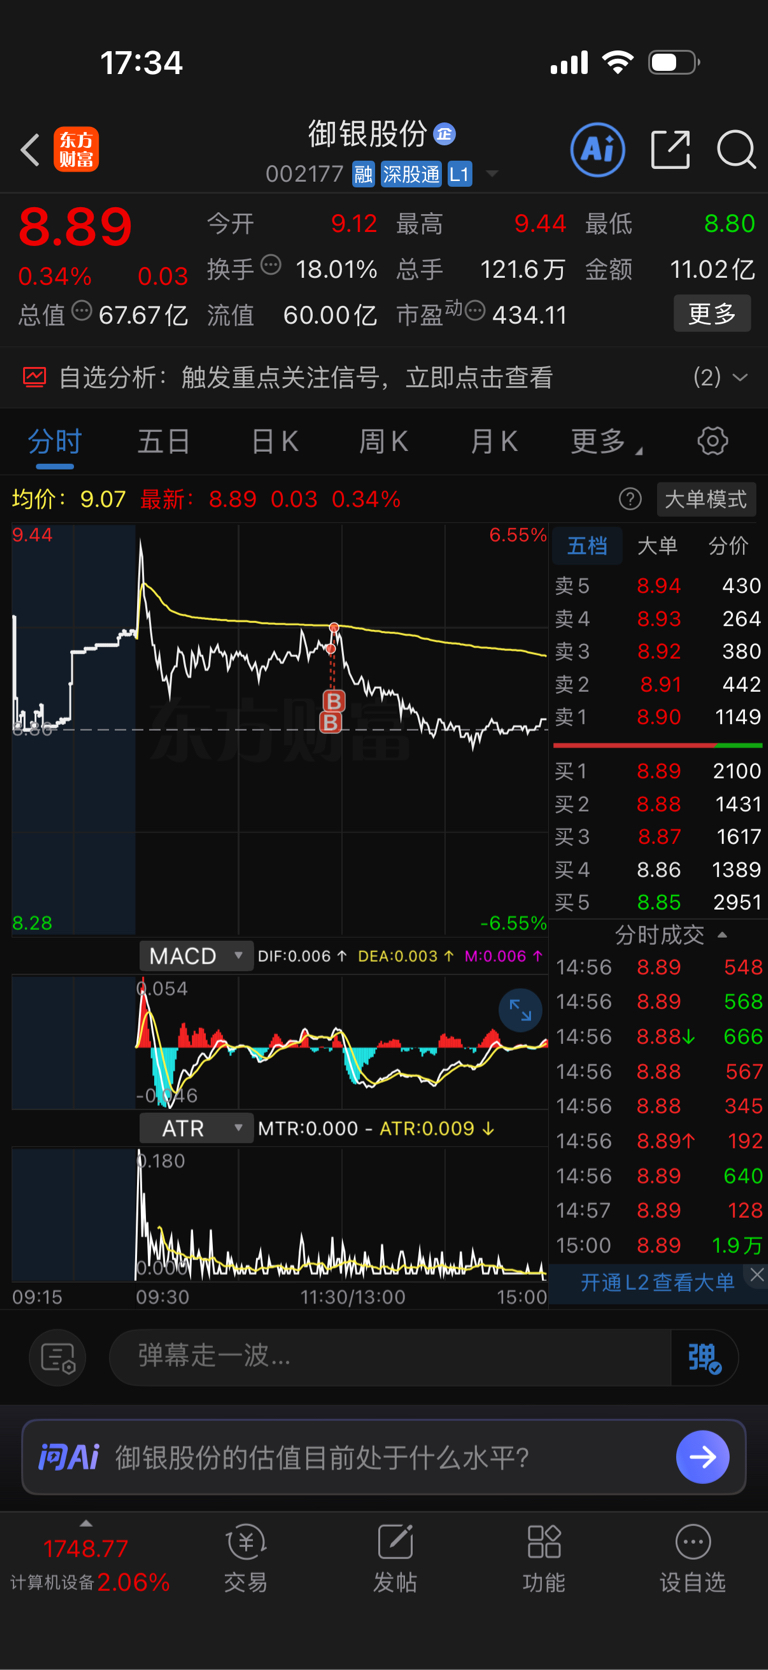Switch to 月K tab

pos(494,441)
